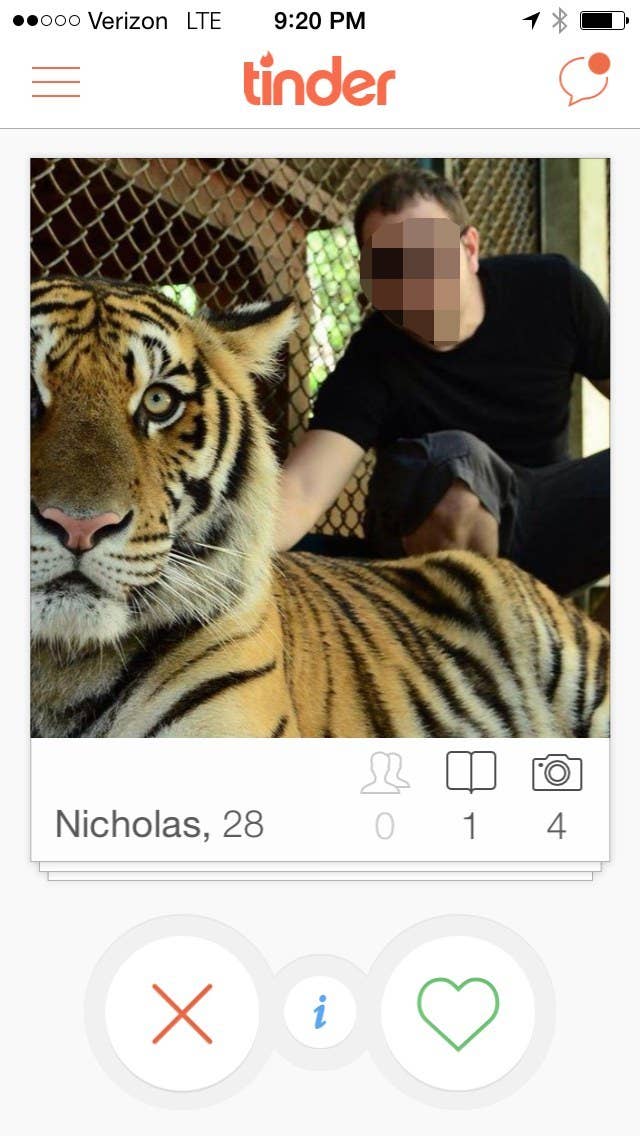Tap the photos camera icon

point(557,772)
